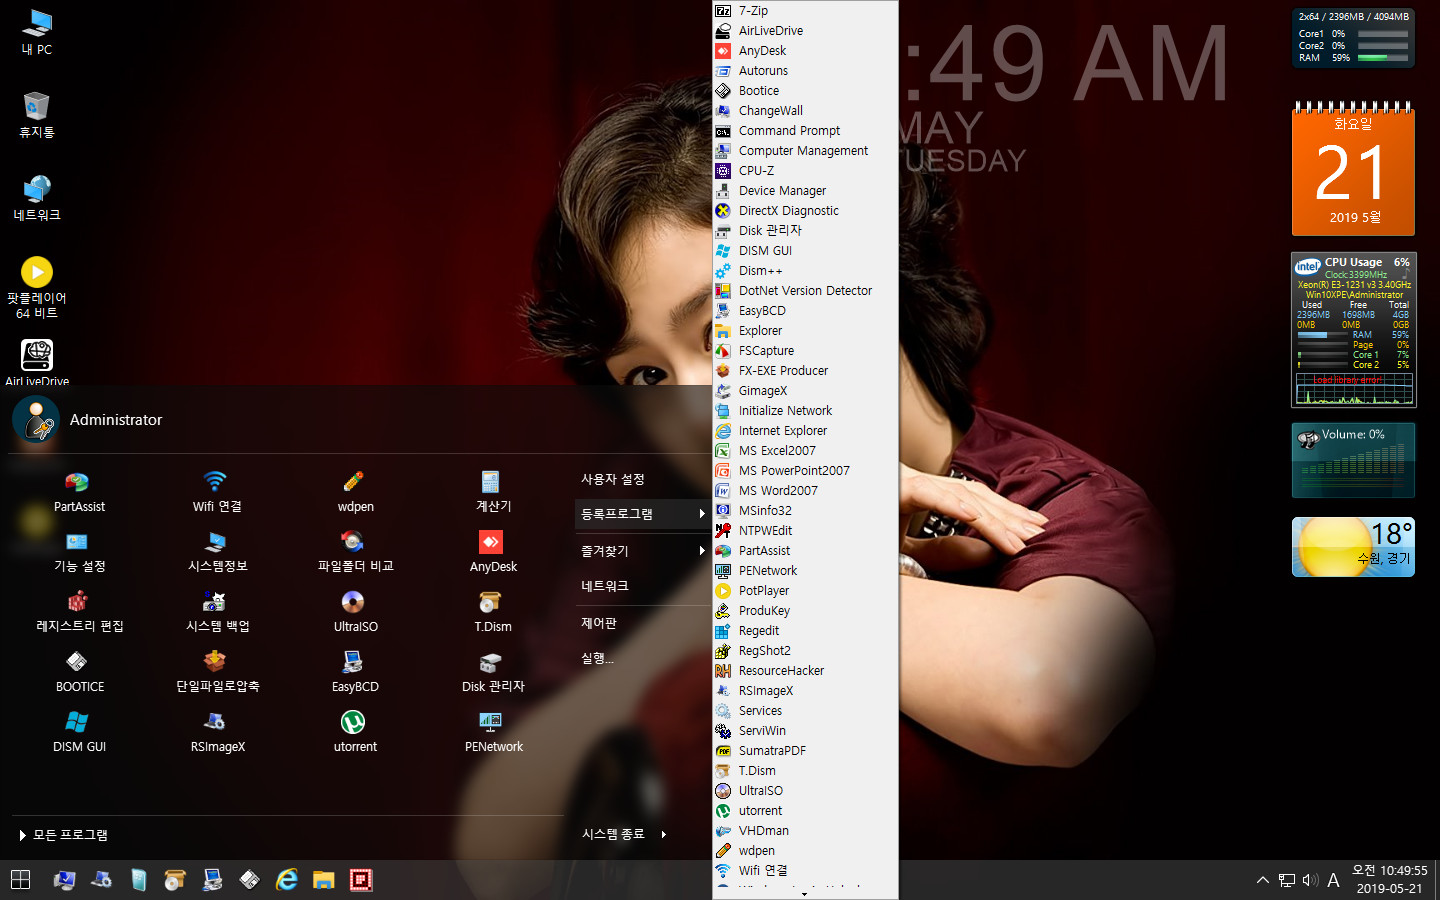Image resolution: width=1440 pixels, height=900 pixels.
Task: Choose MS Excel2007 in program list
Action: click(x=805, y=451)
